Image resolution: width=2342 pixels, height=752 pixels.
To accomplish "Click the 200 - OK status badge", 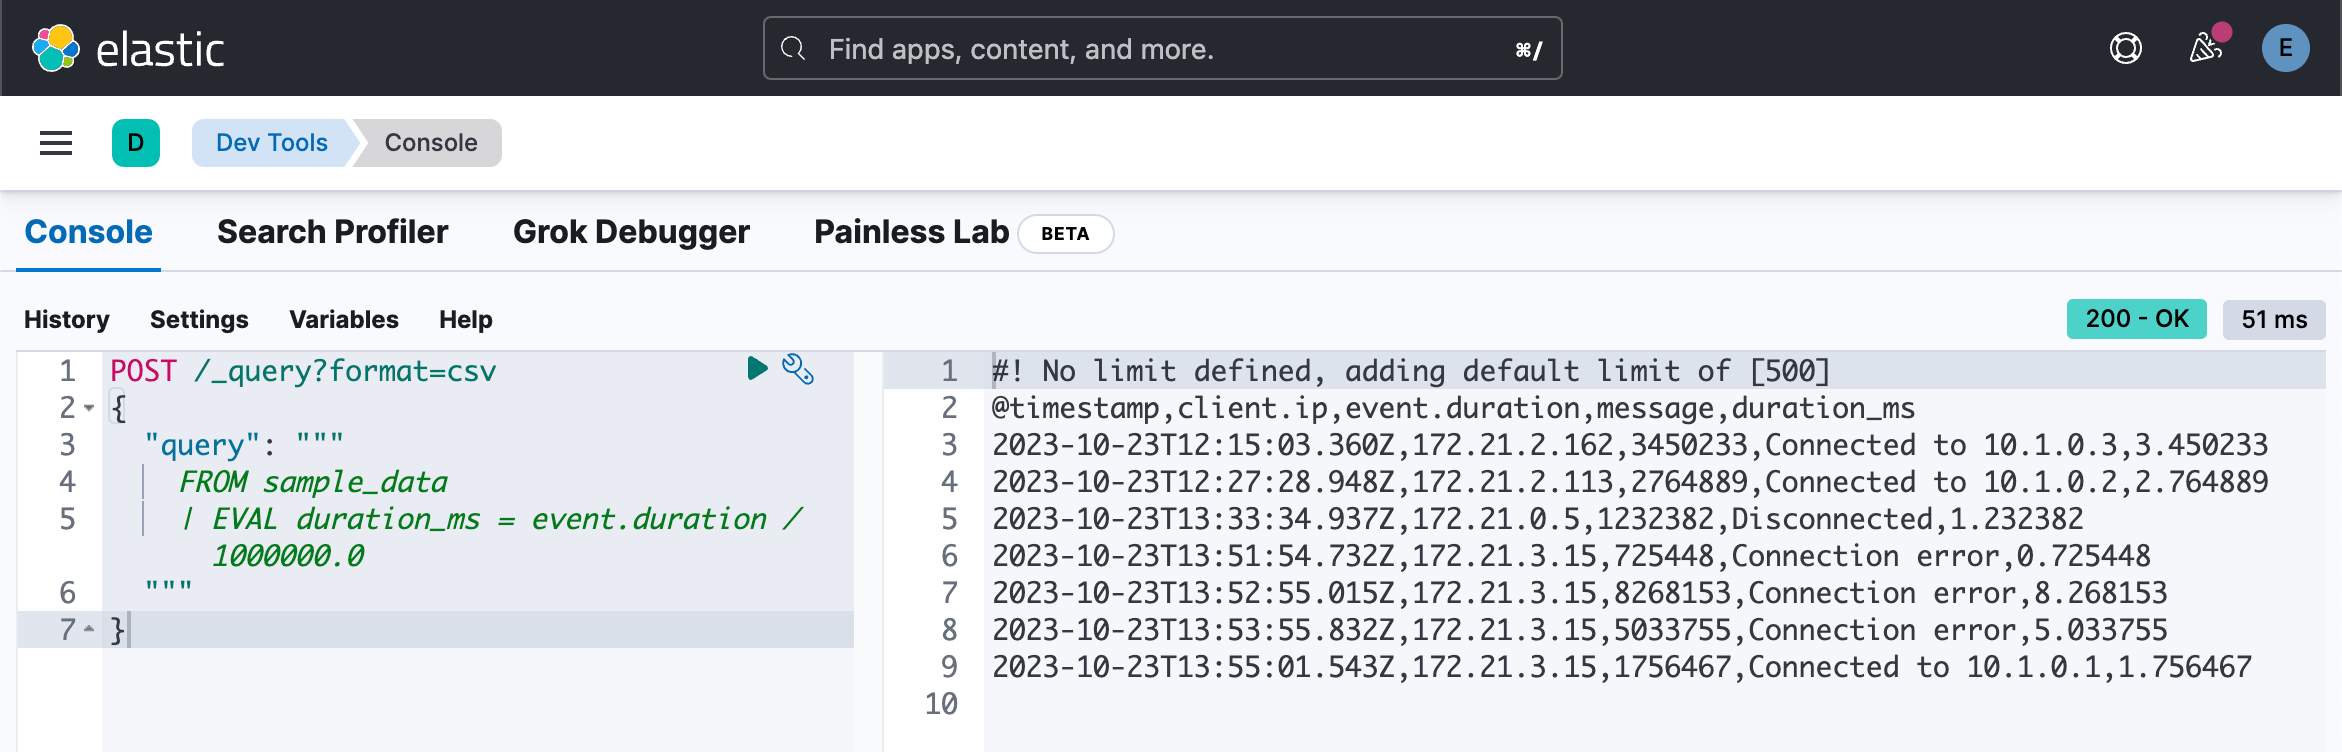I will pos(2136,319).
